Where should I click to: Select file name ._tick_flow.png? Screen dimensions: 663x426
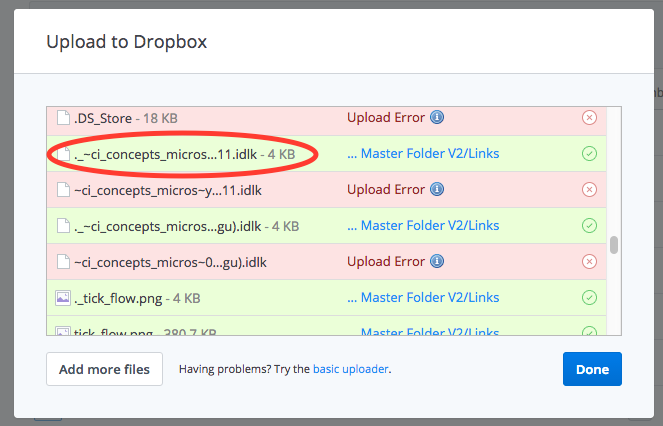coord(118,299)
